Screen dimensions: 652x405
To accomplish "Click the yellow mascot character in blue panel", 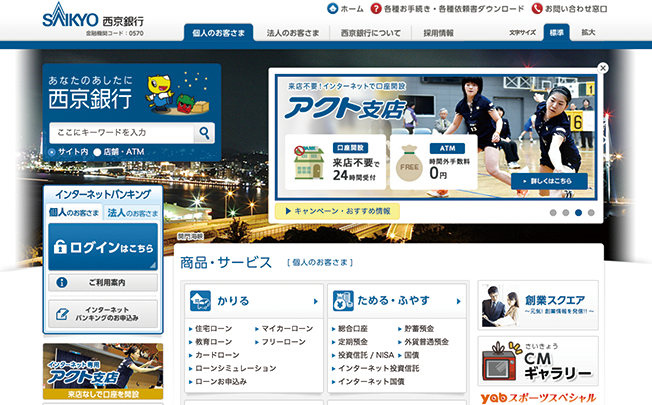I will 160,93.
